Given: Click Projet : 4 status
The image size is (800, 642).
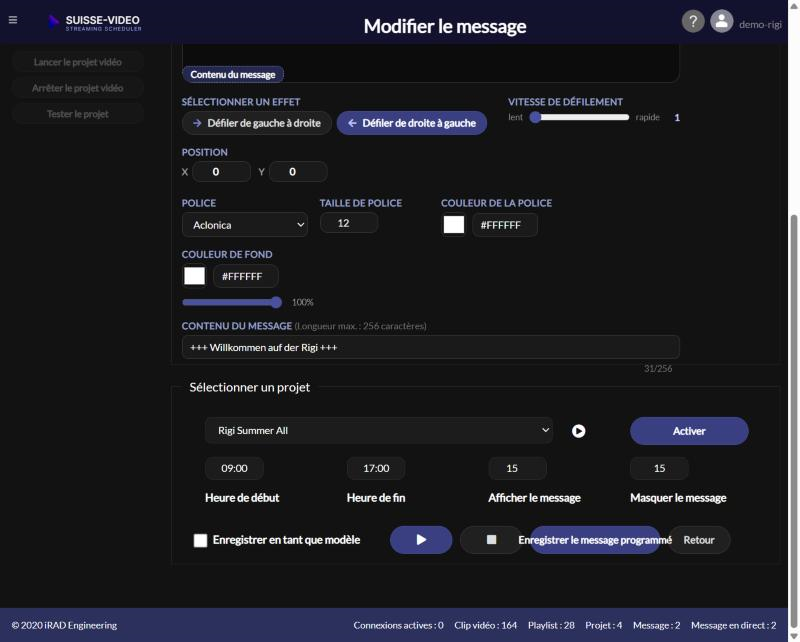Looking at the screenshot, I should coord(604,625).
